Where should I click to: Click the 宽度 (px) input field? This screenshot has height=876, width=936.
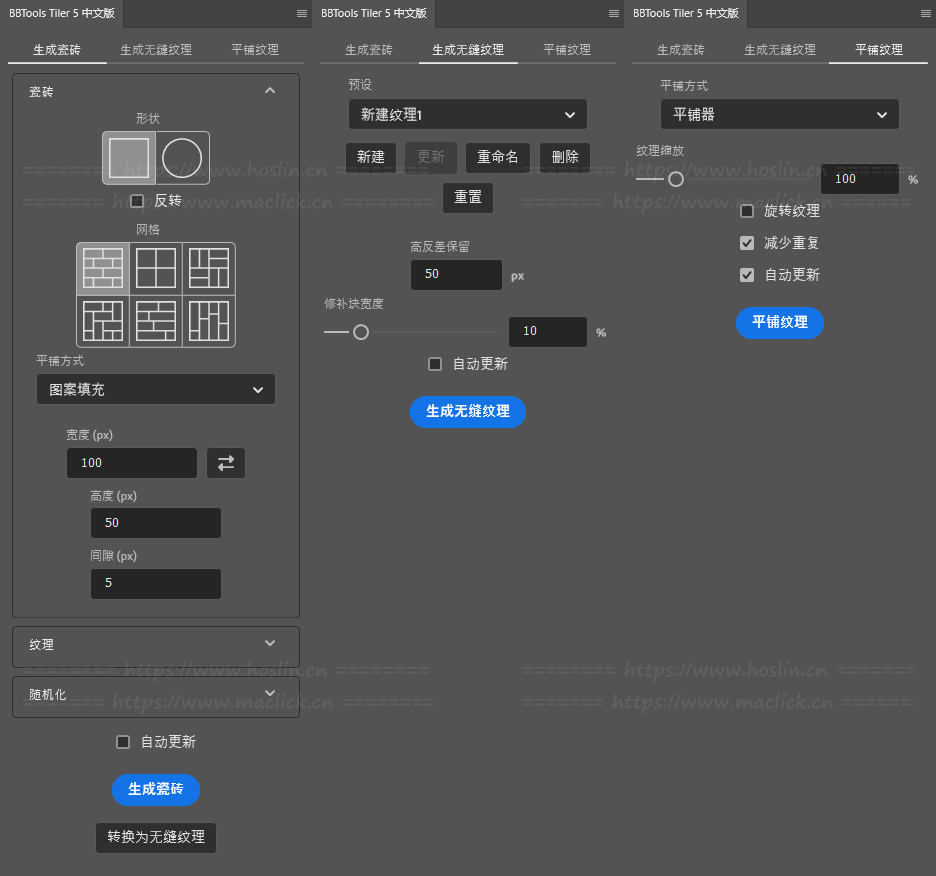tap(132, 463)
